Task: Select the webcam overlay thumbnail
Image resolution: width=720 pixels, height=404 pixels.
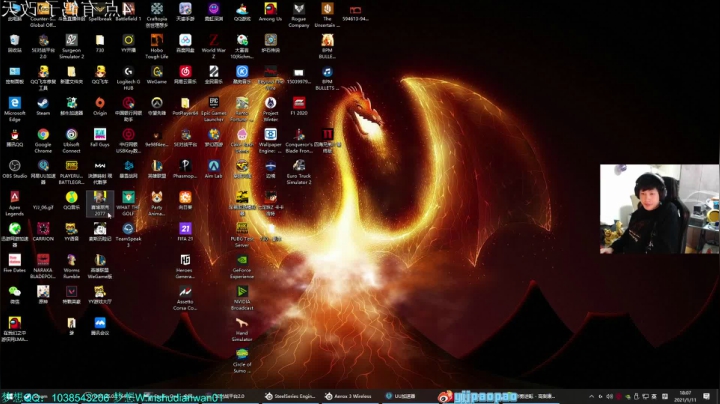Action: point(659,209)
